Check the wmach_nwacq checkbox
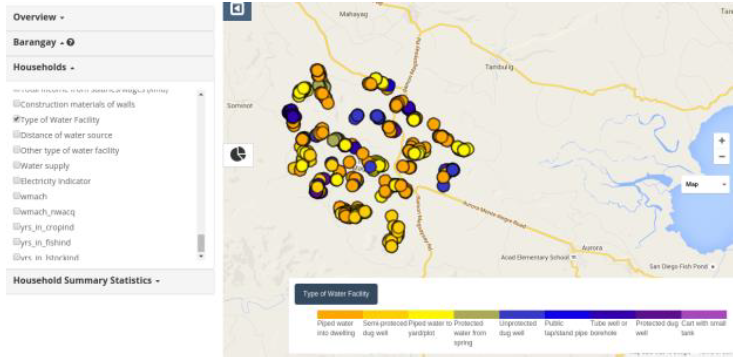 coord(17,211)
